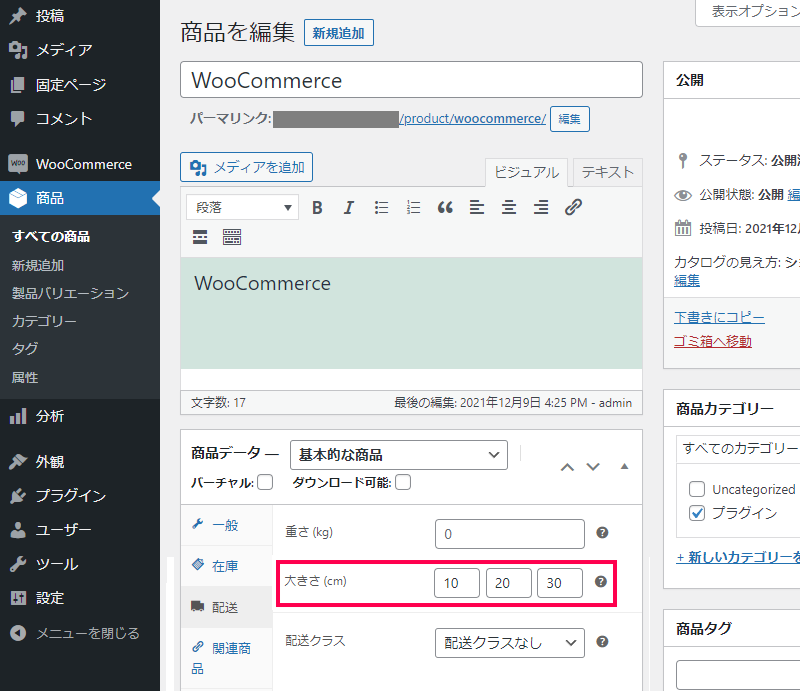Expand 表示オプション screen options
The height and width of the screenshot is (691, 800).
[x=748, y=12]
